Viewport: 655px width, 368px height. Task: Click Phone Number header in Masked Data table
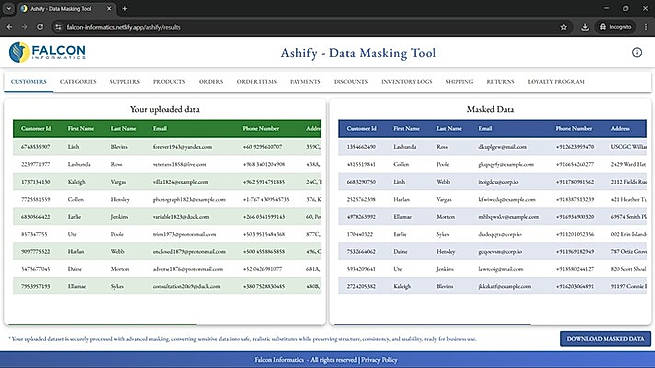coord(574,129)
